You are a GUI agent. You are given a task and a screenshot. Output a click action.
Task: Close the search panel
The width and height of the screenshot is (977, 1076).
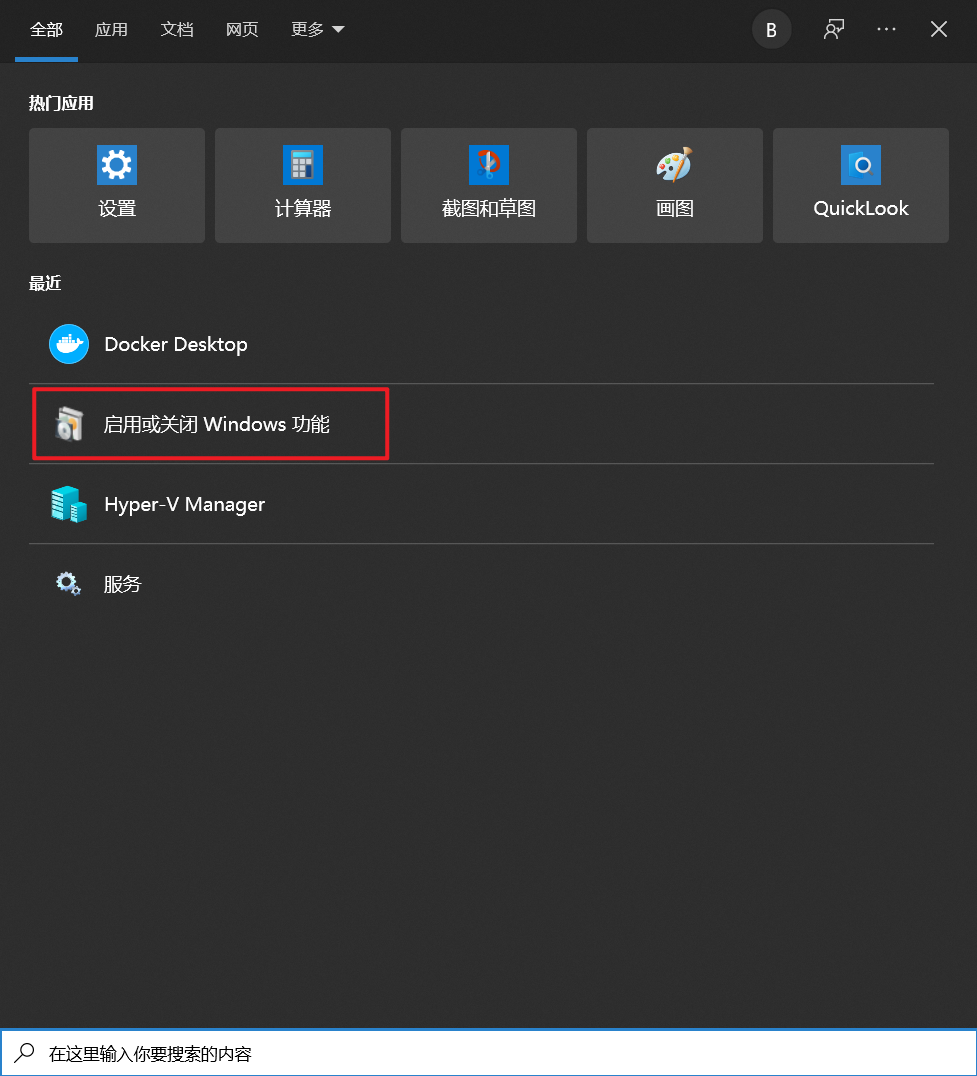click(x=939, y=30)
